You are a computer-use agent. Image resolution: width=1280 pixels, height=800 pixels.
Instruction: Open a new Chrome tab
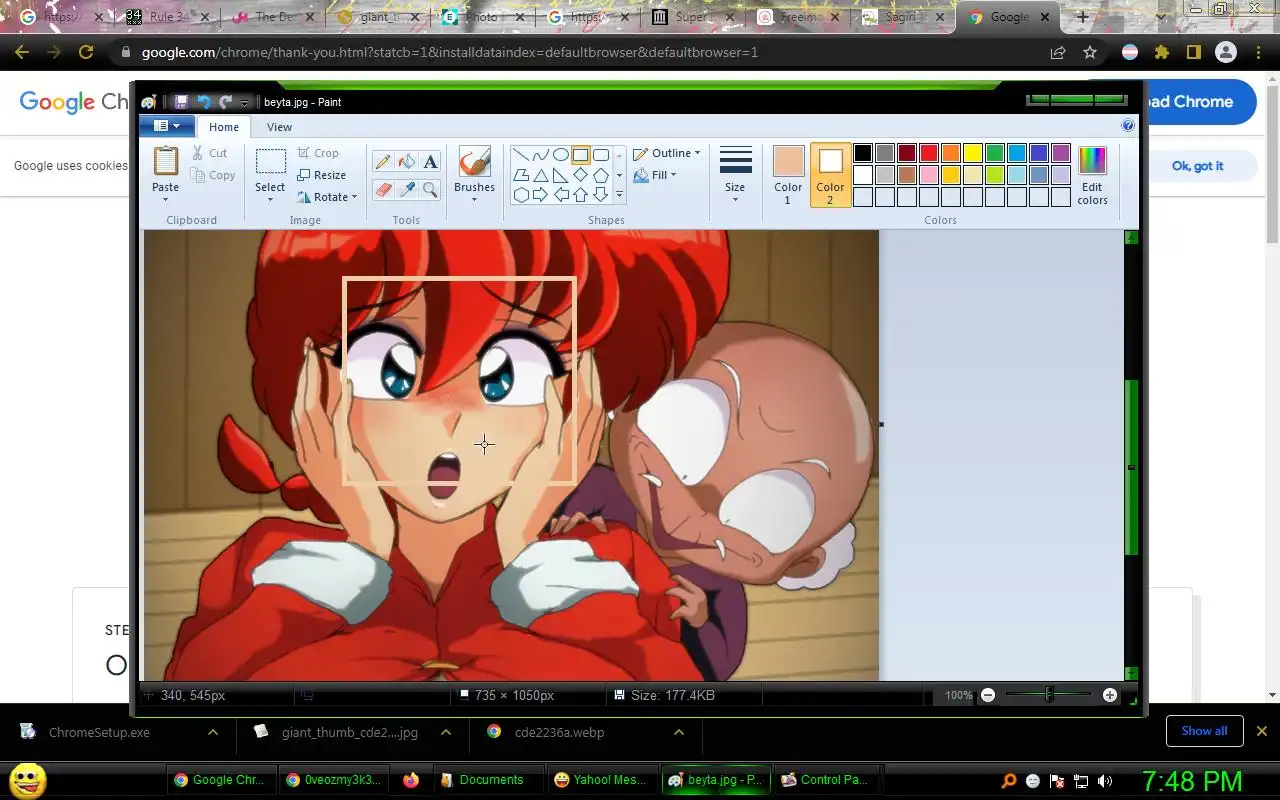pos(1082,17)
